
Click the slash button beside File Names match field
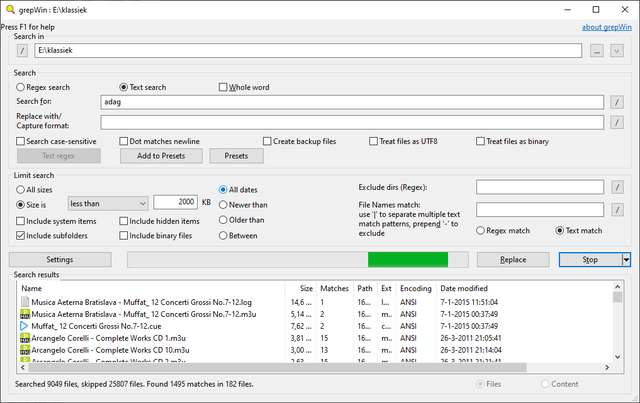617,209
